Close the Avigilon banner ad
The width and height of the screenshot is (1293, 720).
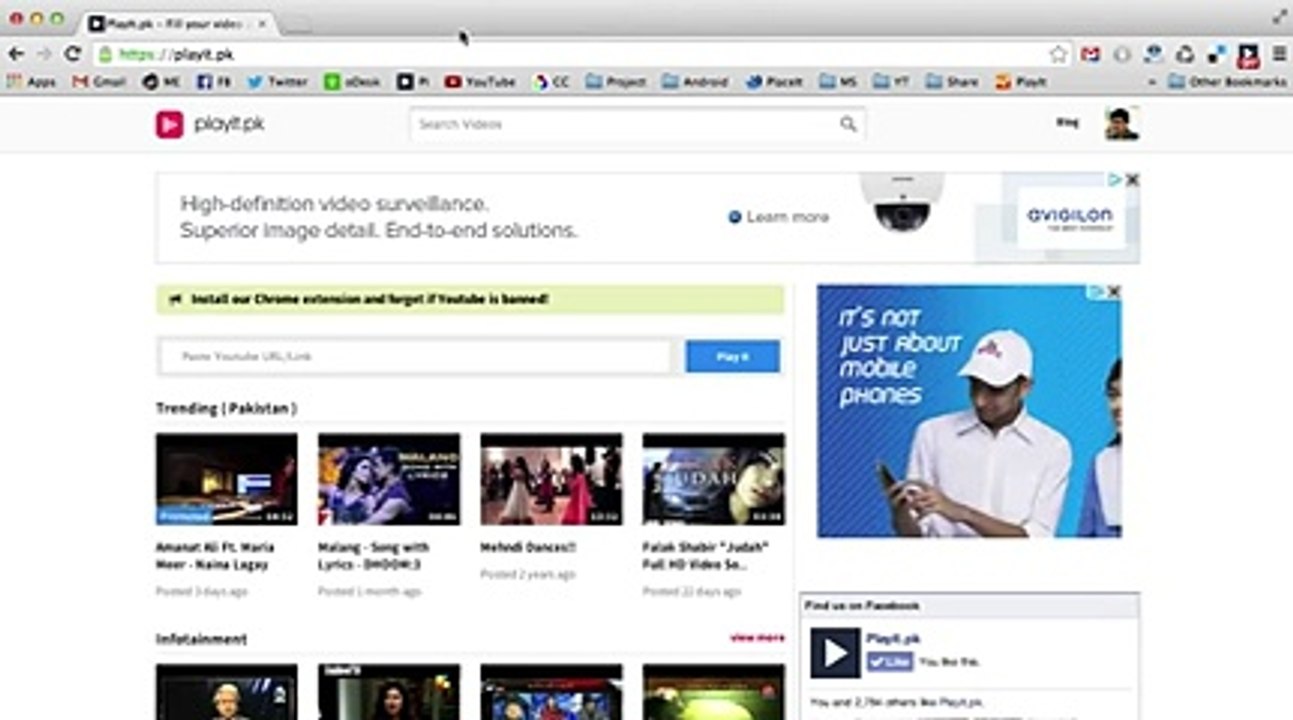(1132, 180)
